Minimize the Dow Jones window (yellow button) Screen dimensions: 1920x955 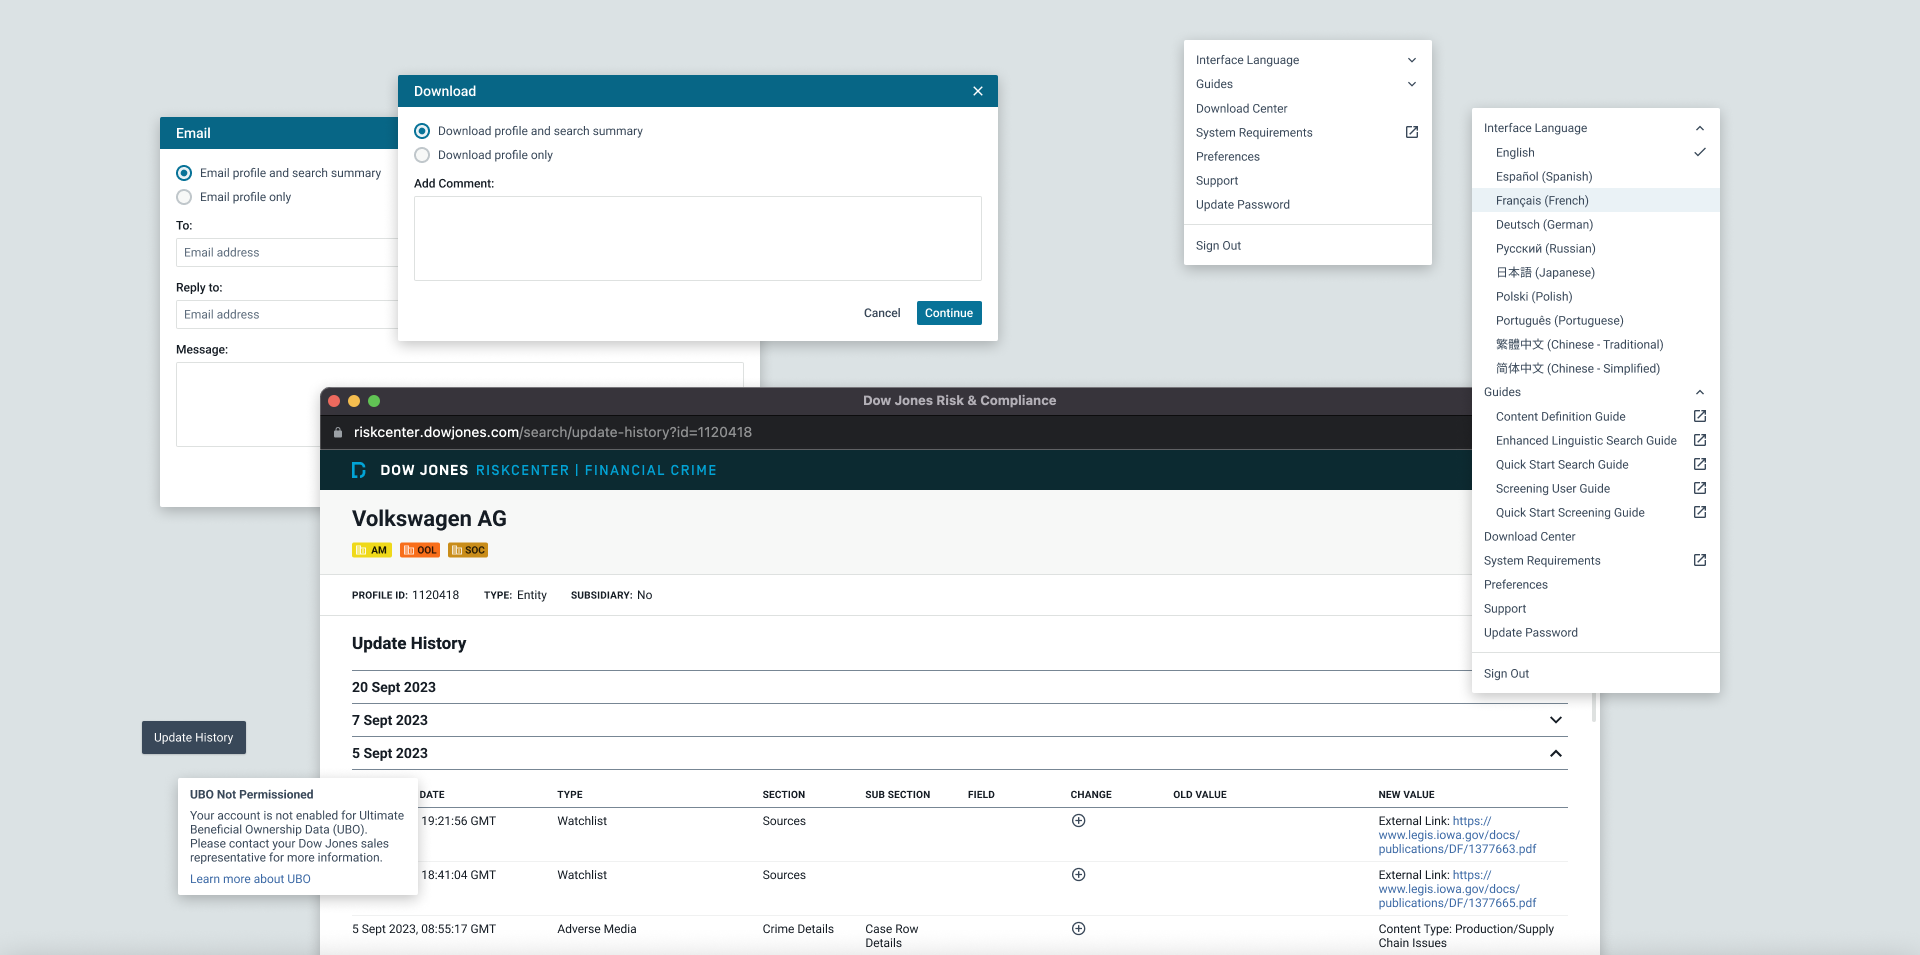pyautogui.click(x=354, y=401)
